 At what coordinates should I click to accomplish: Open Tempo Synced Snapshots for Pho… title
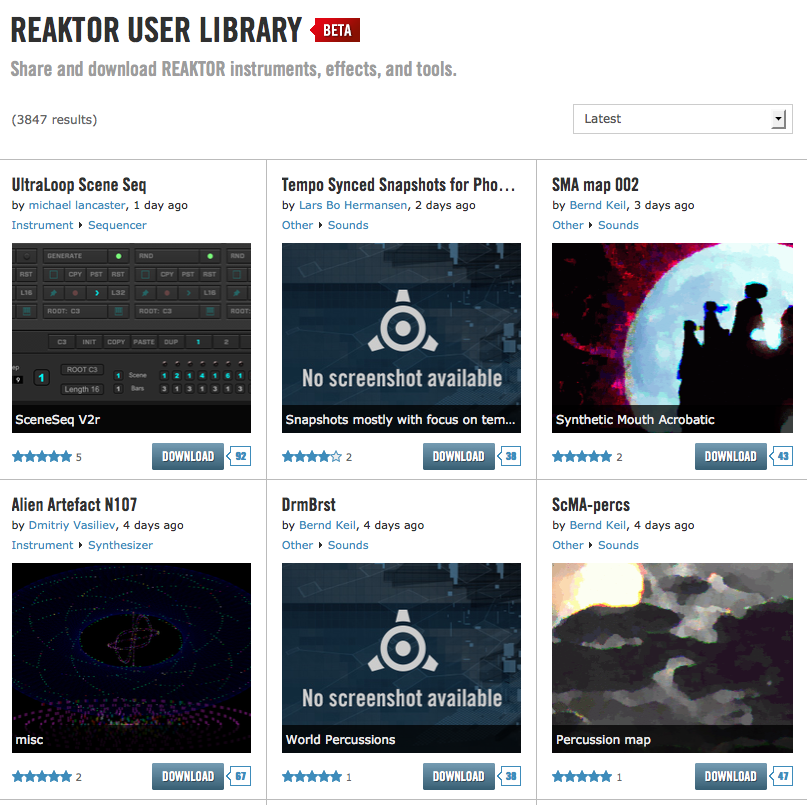(398, 185)
